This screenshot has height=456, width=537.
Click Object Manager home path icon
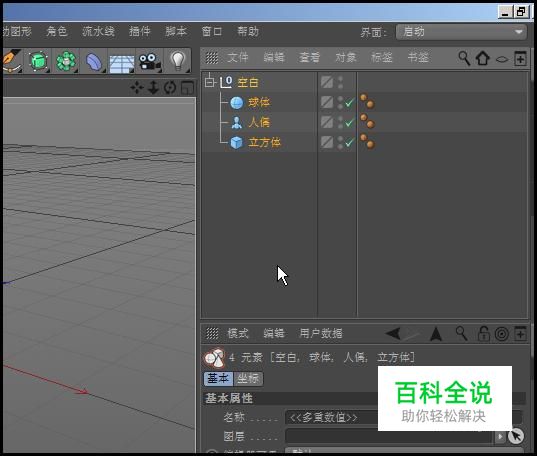[483, 58]
